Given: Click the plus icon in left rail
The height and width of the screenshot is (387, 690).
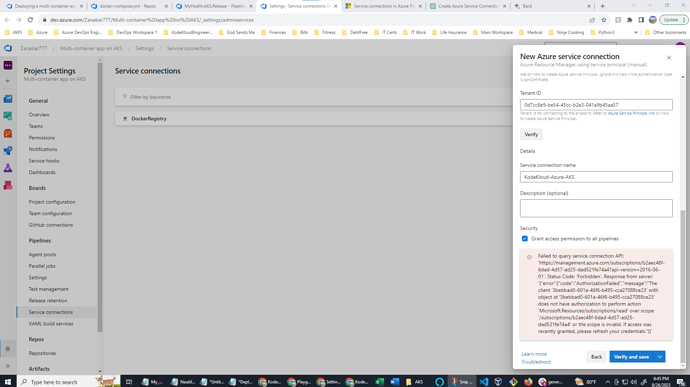Looking at the screenshot, I should click(7, 81).
